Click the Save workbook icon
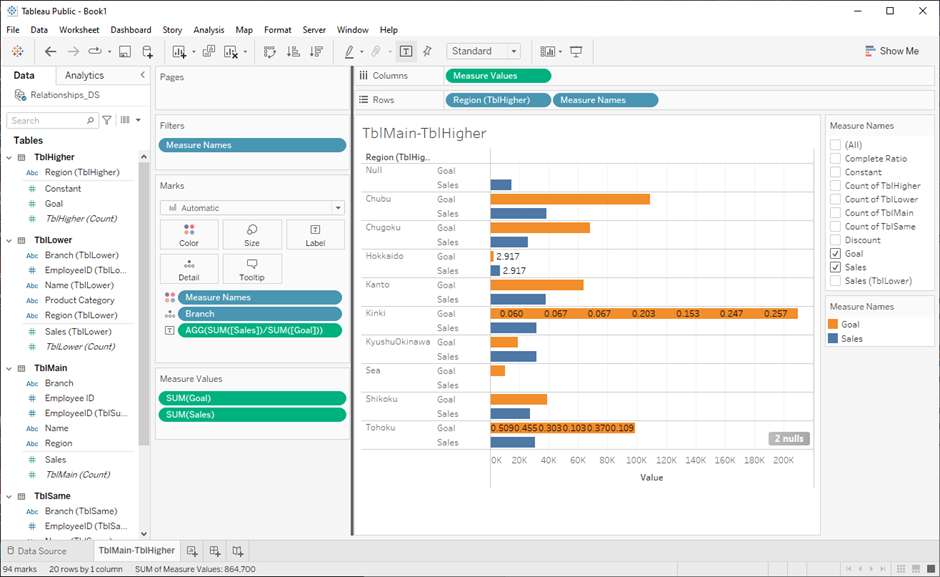 125,52
